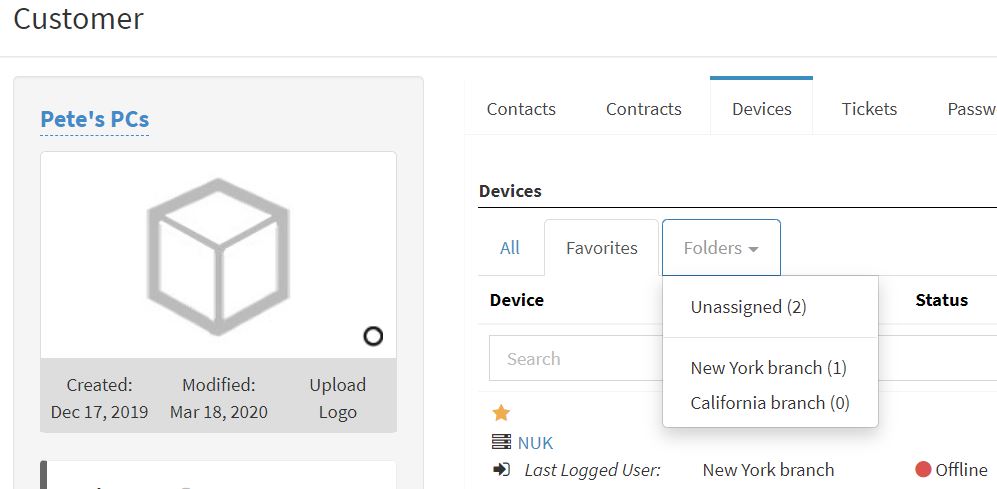Open the Pete's PCs customer name link

[x=95, y=119]
